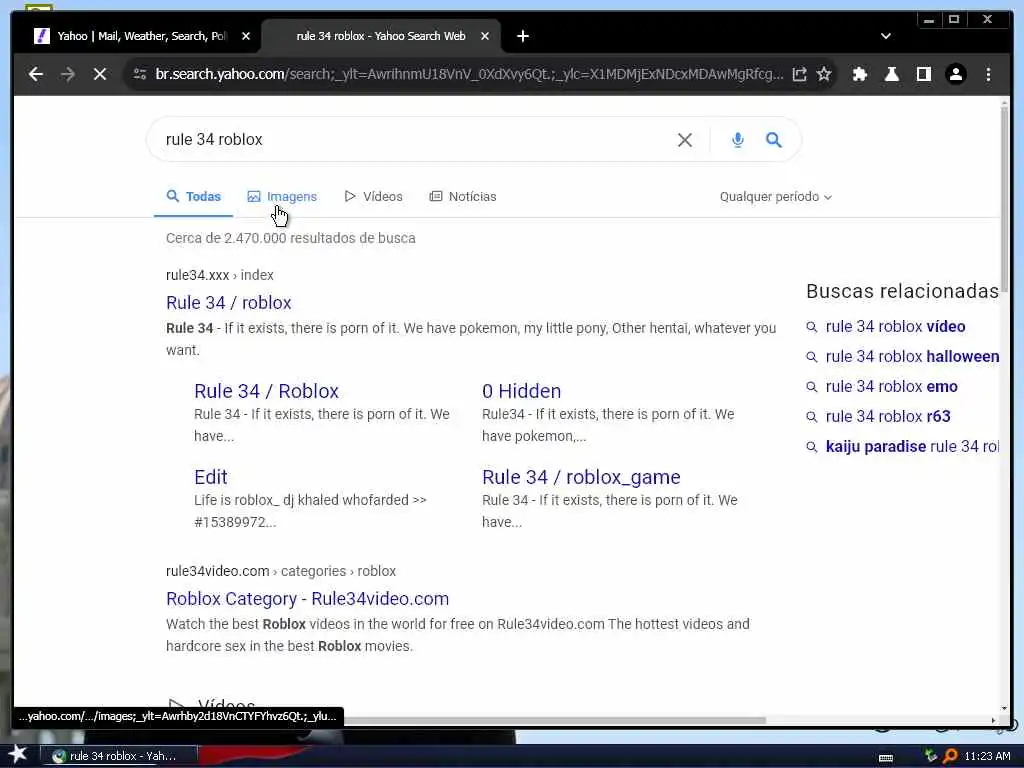The height and width of the screenshot is (768, 1024).
Task: Open the Edit sublink
Action: pyautogui.click(x=210, y=477)
